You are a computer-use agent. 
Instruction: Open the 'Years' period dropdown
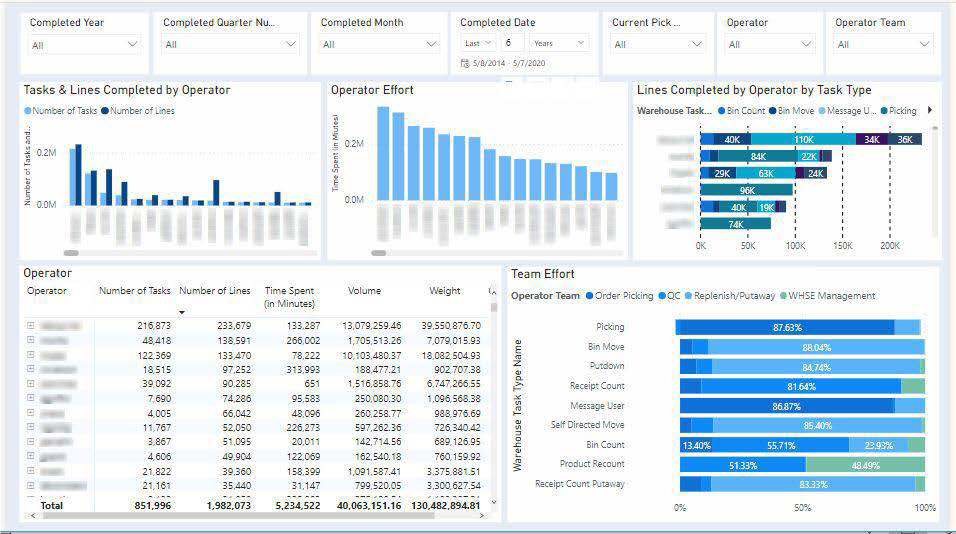pos(558,43)
